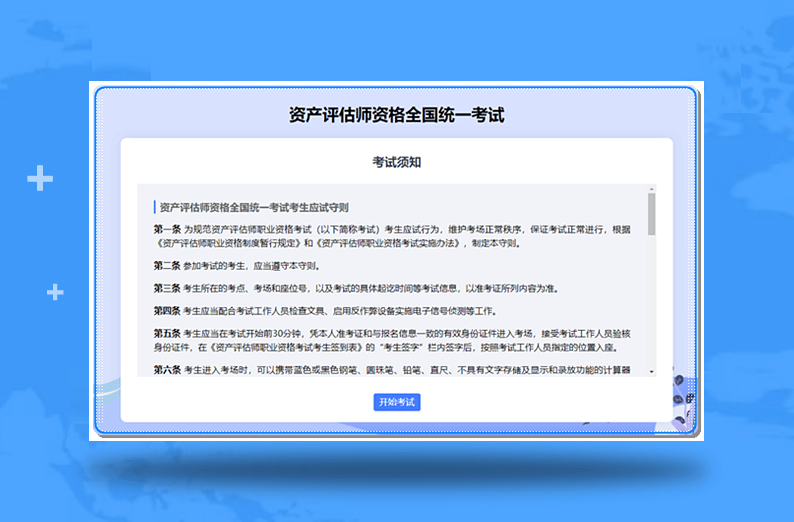Click the 第六条 paragraph label
The image size is (794, 522).
[167, 370]
